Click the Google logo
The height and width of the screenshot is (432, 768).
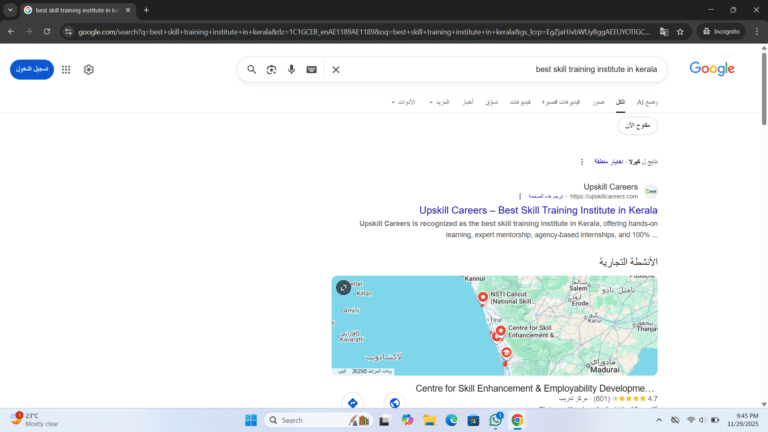712,69
